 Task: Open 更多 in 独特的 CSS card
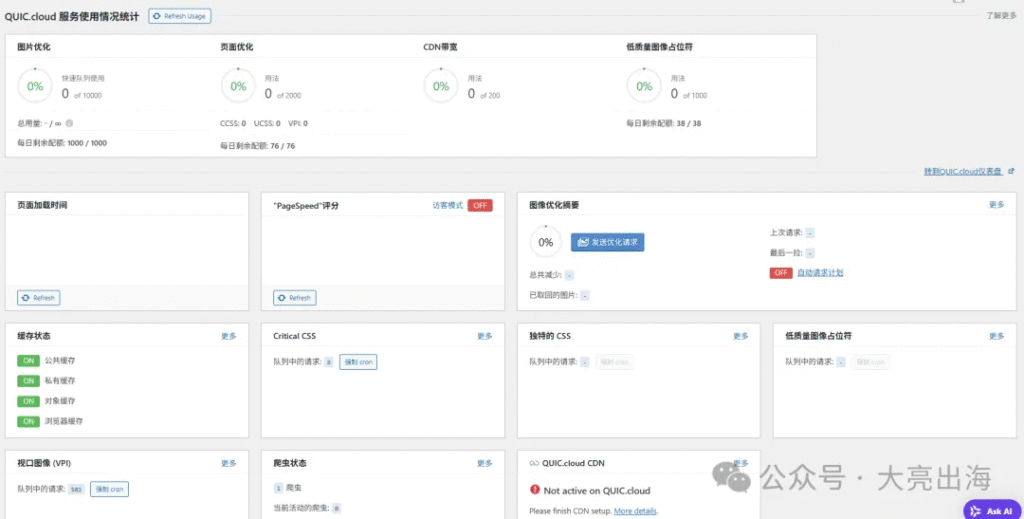point(741,336)
